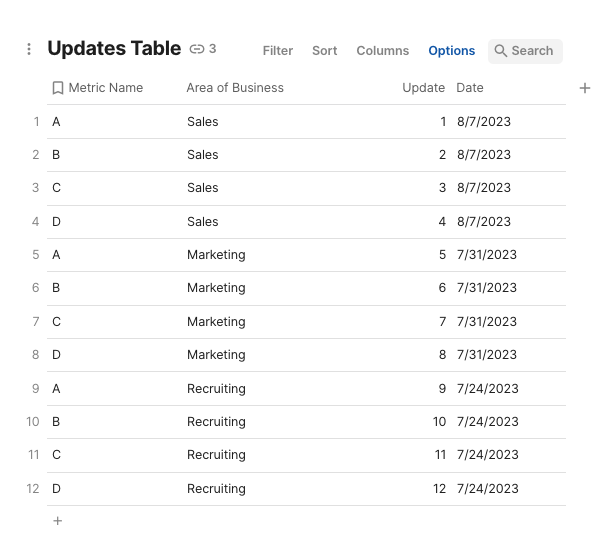Add a new row with bottom plus
Viewport: 606px width, 538px height.
58,521
